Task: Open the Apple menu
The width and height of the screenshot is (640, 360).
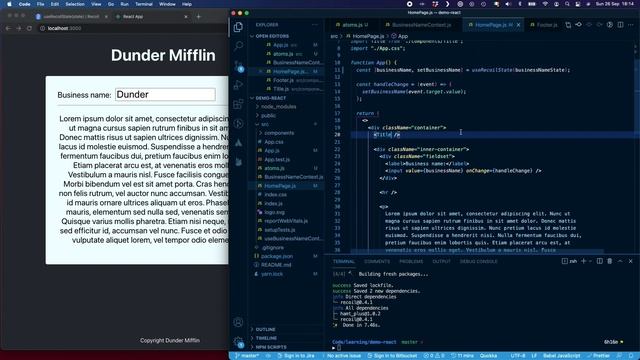Action: click(9, 4)
